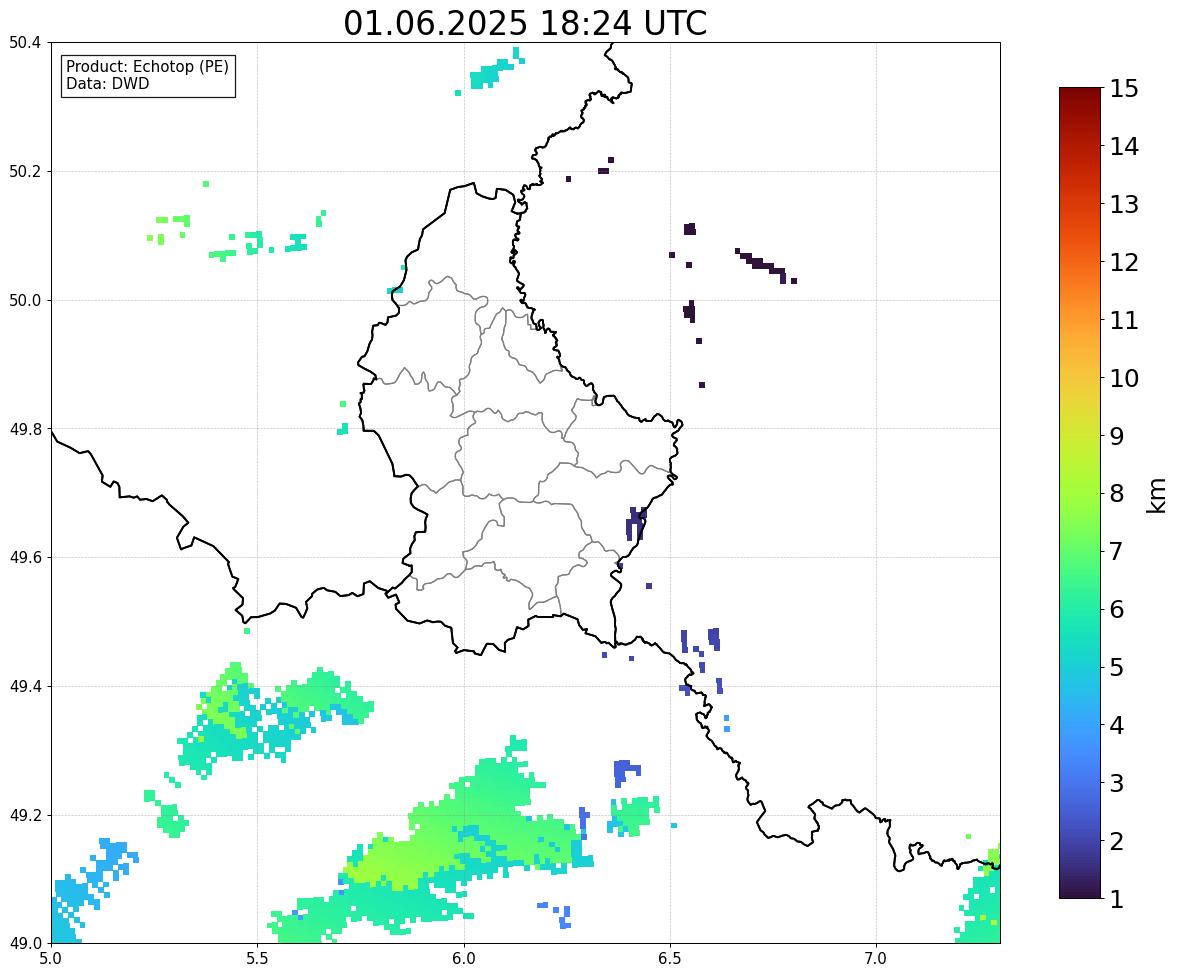
Task: Click the longitude axis label 7.0
Action: [876, 959]
